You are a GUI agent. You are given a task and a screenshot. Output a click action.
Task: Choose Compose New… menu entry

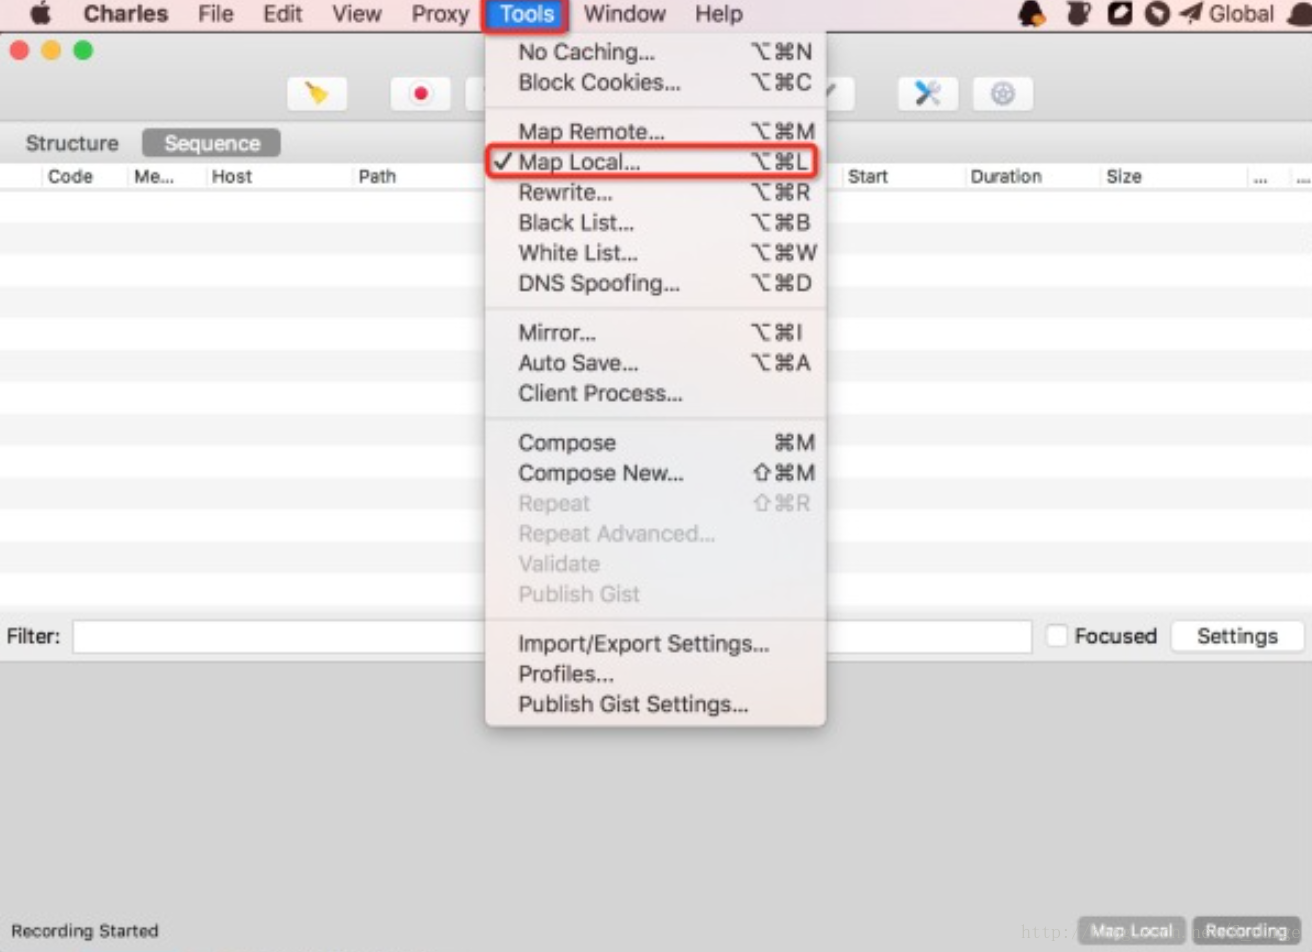coord(655,473)
